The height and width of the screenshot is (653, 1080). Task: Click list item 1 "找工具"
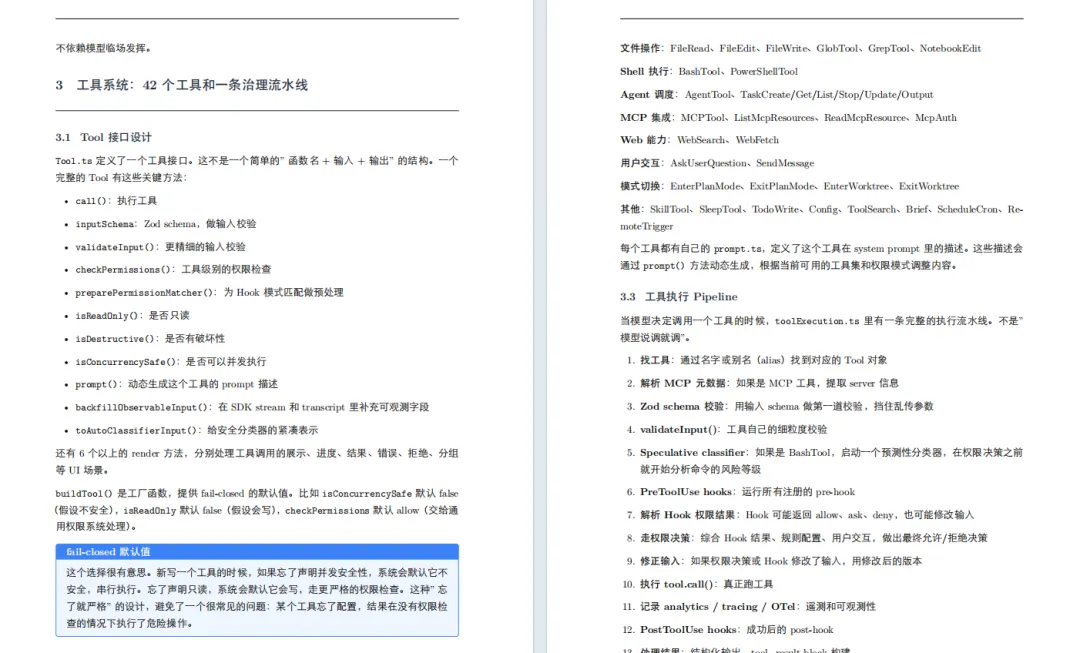tap(763, 360)
